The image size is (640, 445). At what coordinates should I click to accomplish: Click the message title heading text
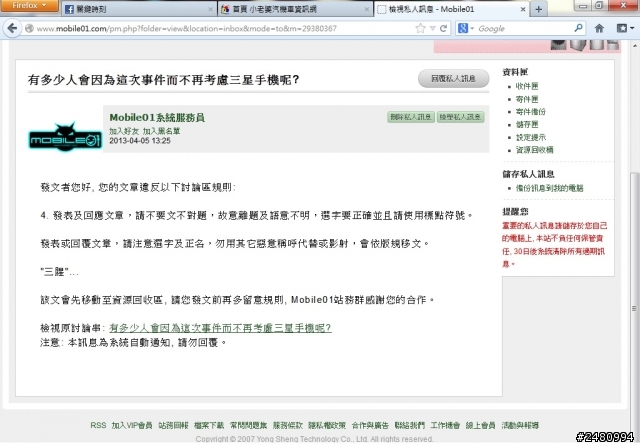point(164,79)
